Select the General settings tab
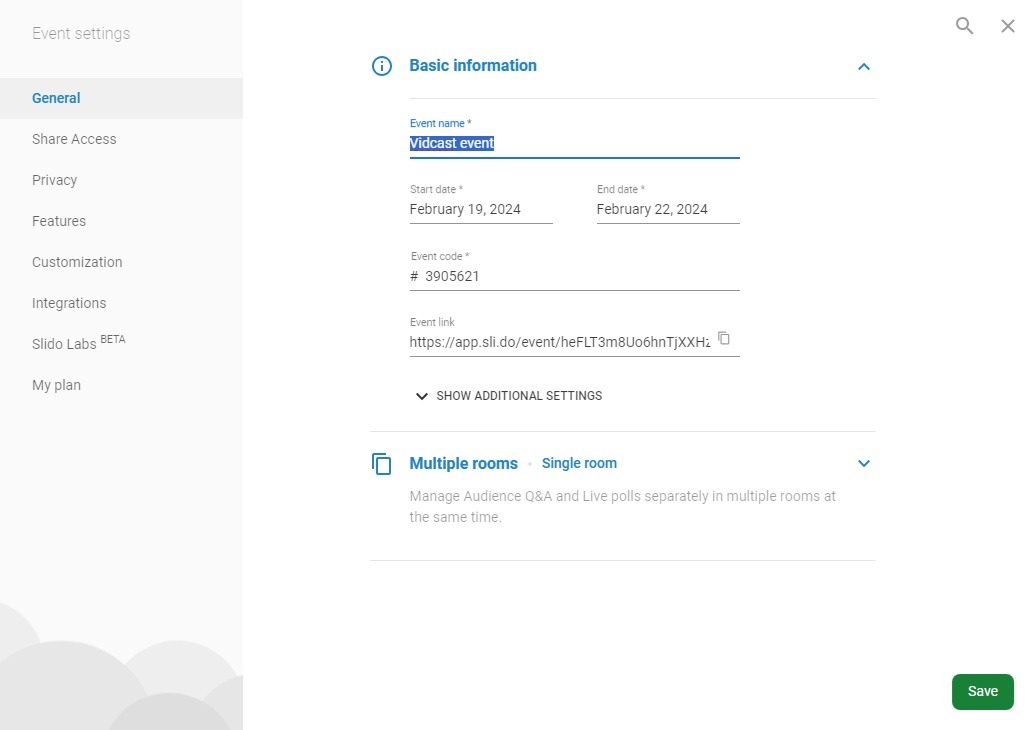Image resolution: width=1032 pixels, height=730 pixels. (x=121, y=98)
